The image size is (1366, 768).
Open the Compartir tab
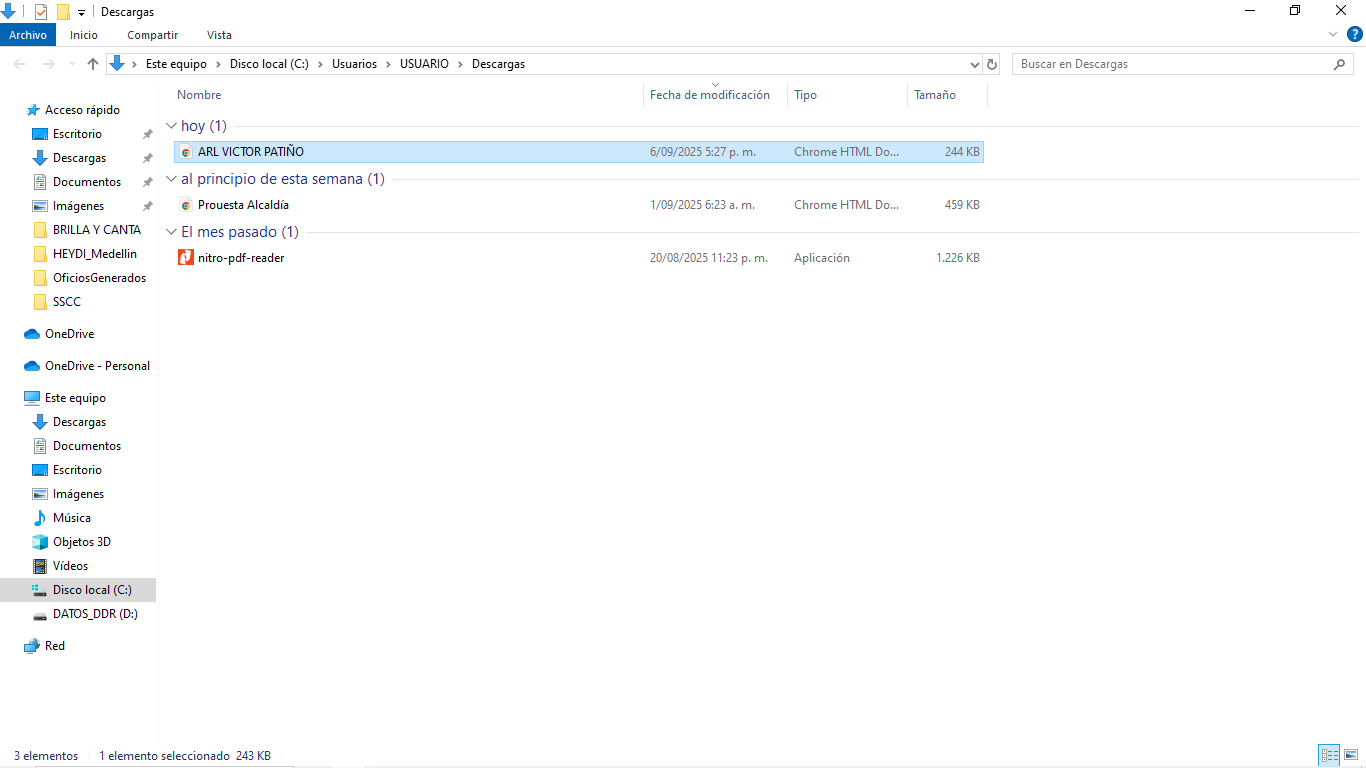(x=152, y=35)
